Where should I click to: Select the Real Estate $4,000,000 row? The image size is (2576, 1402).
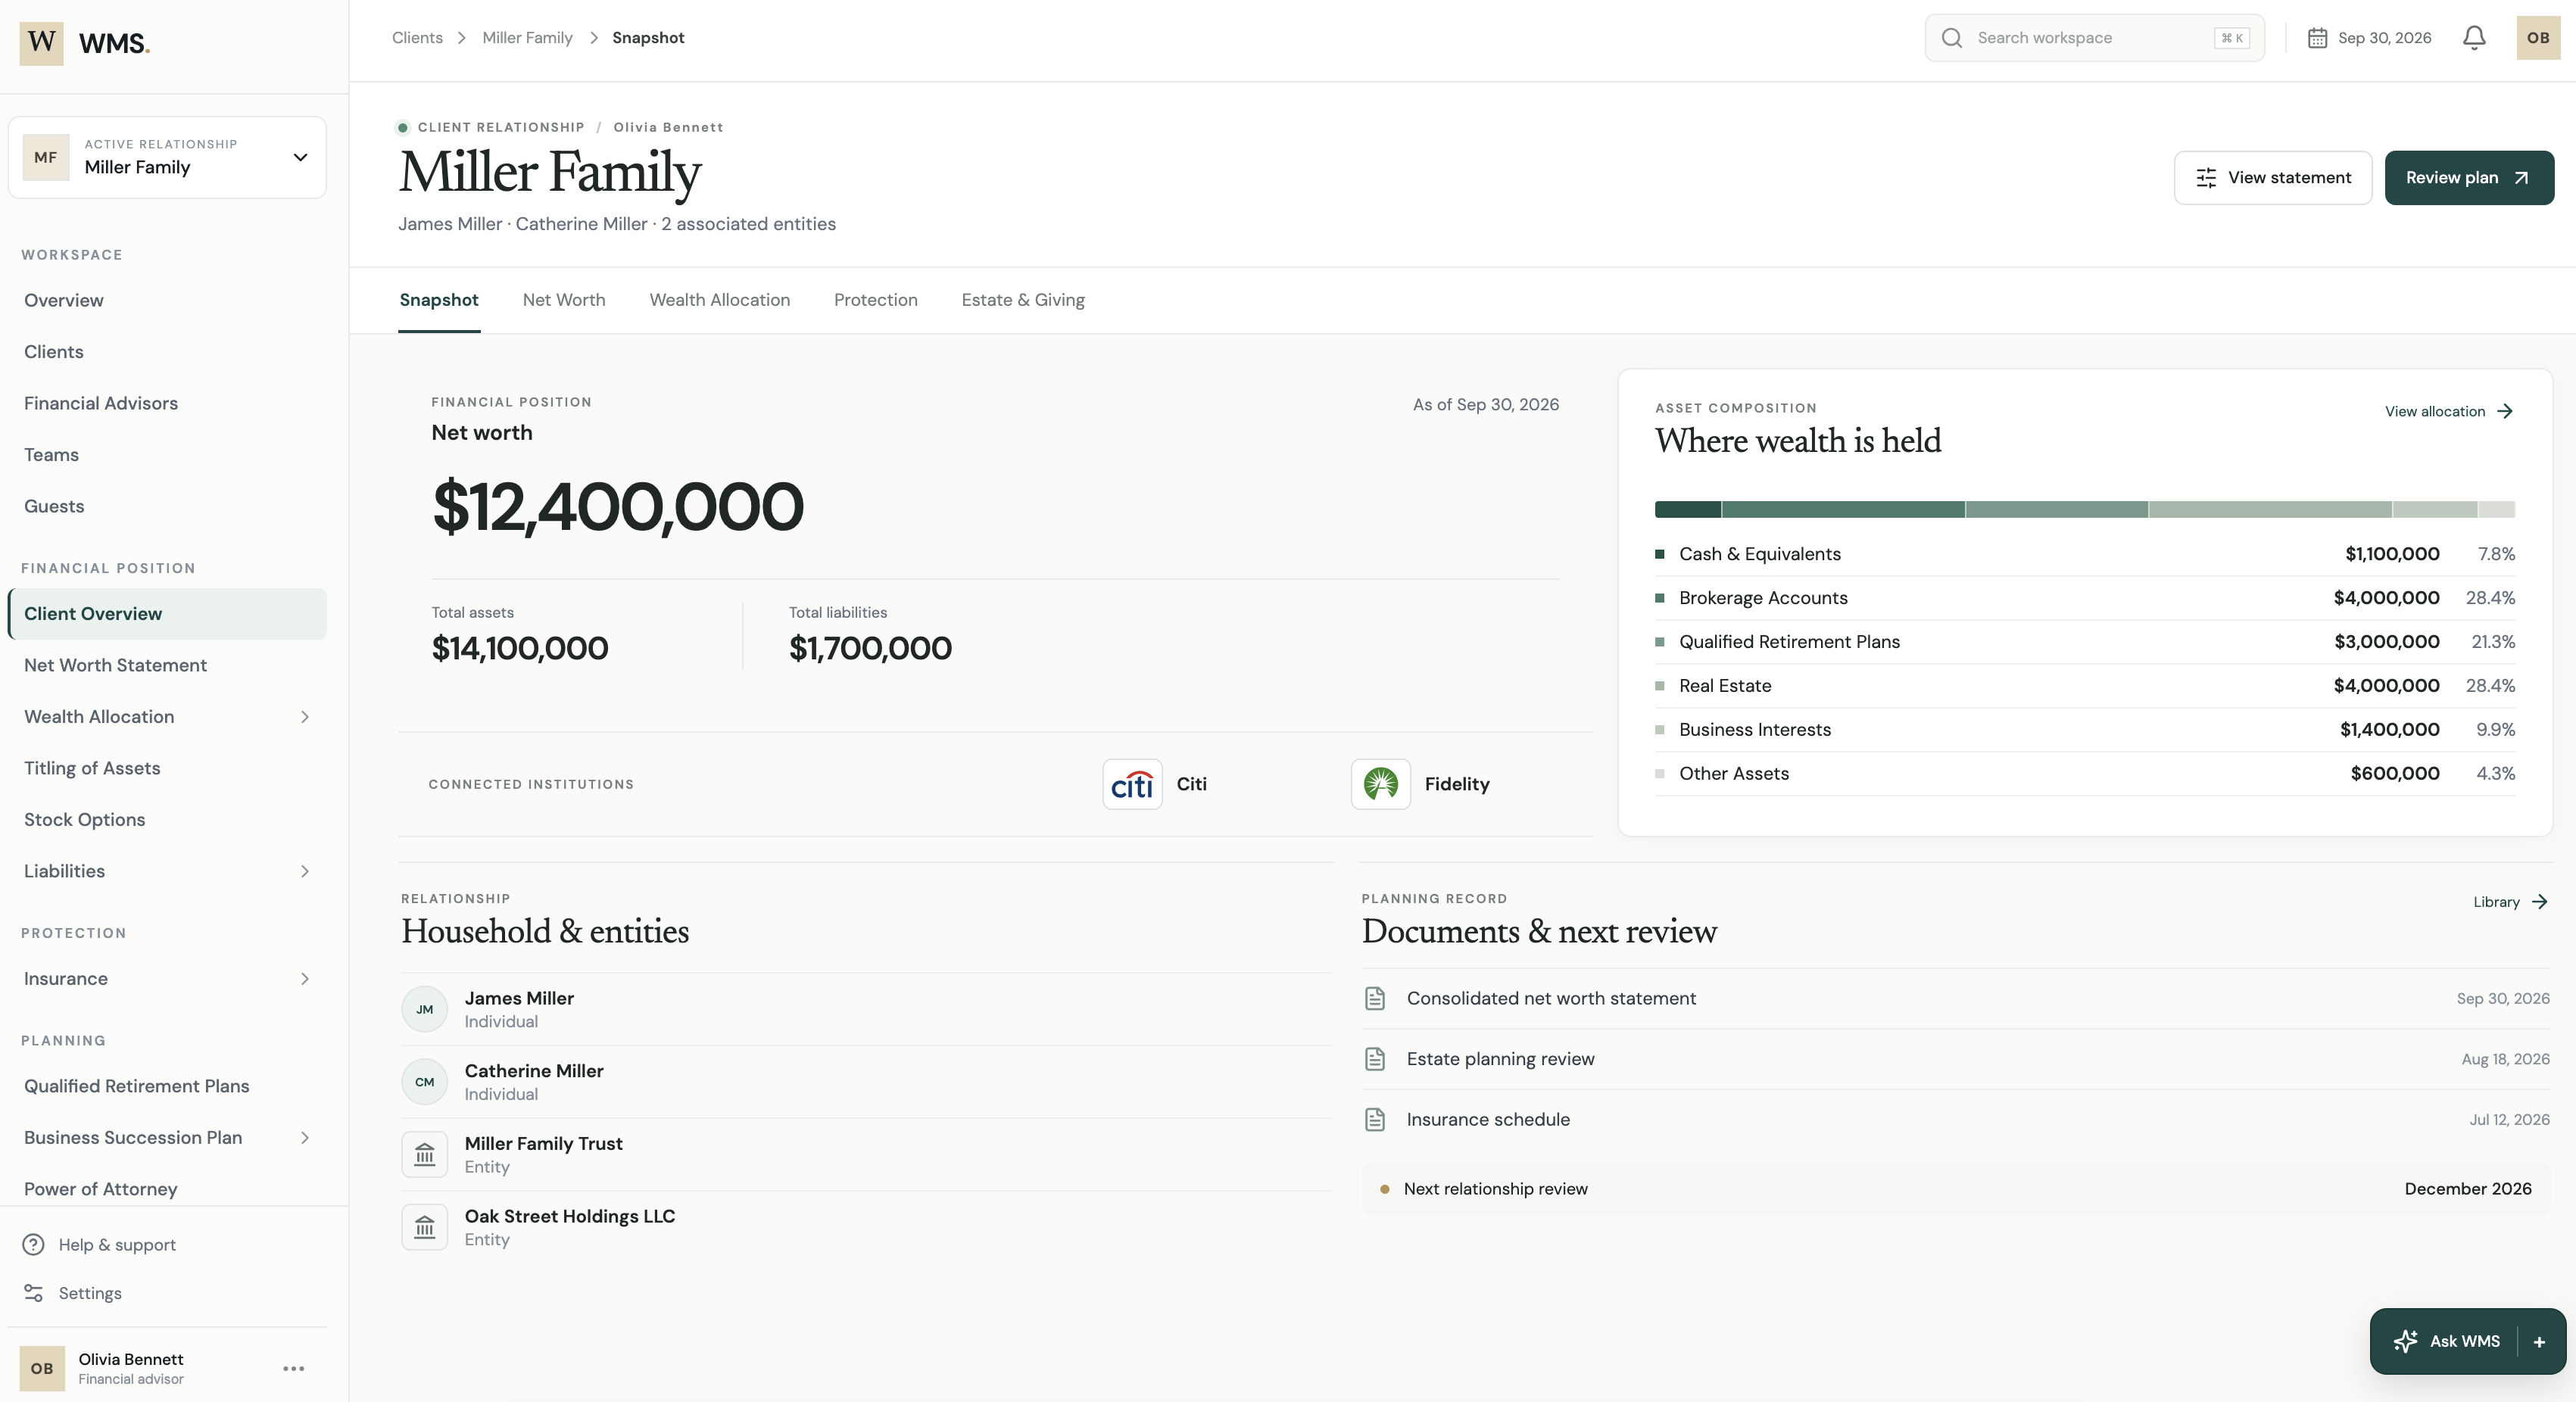coord(2085,686)
